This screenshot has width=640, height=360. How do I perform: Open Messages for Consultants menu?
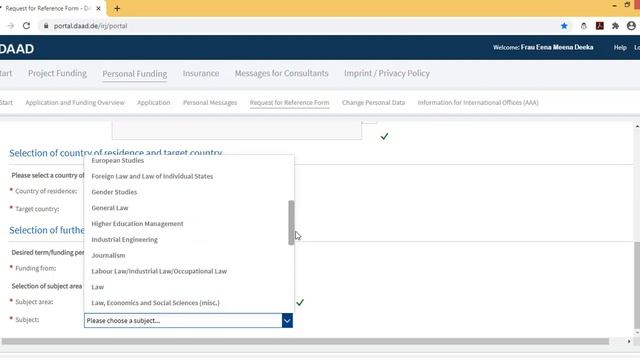[x=281, y=73]
